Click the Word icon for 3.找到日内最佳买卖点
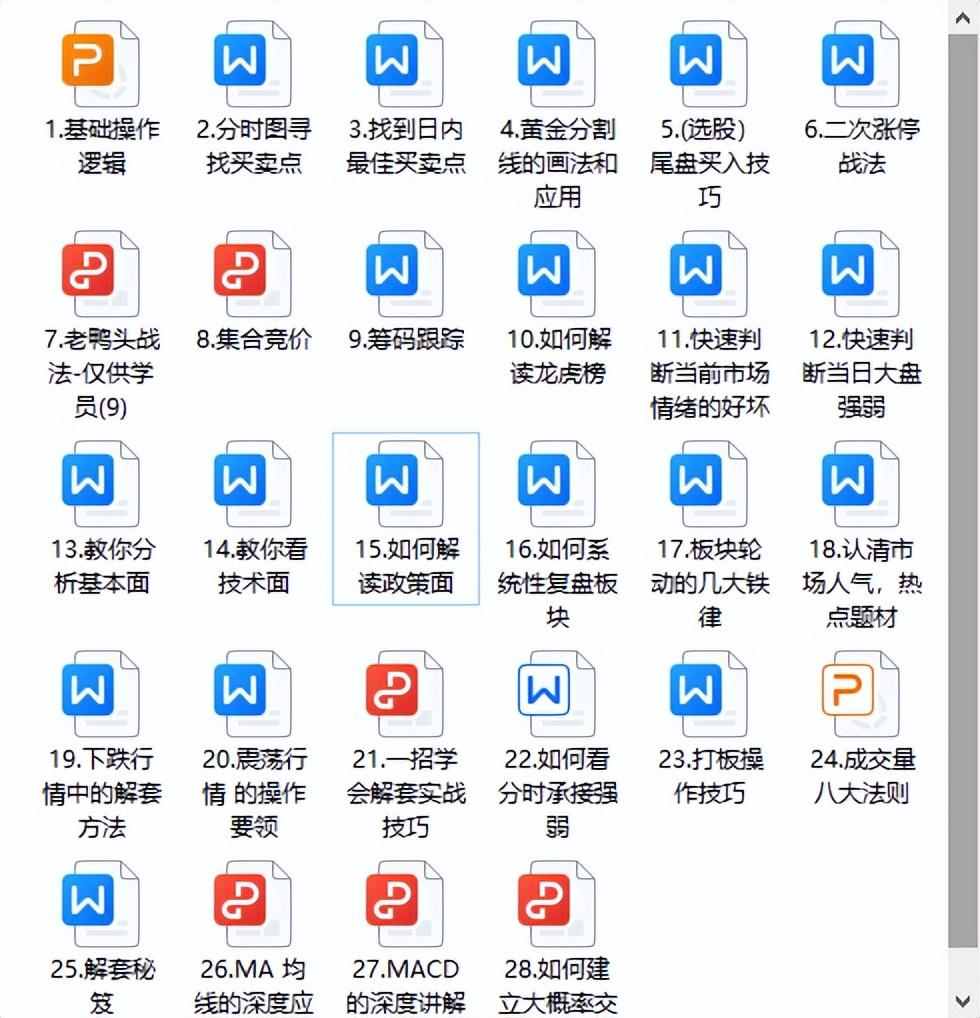 (405, 64)
